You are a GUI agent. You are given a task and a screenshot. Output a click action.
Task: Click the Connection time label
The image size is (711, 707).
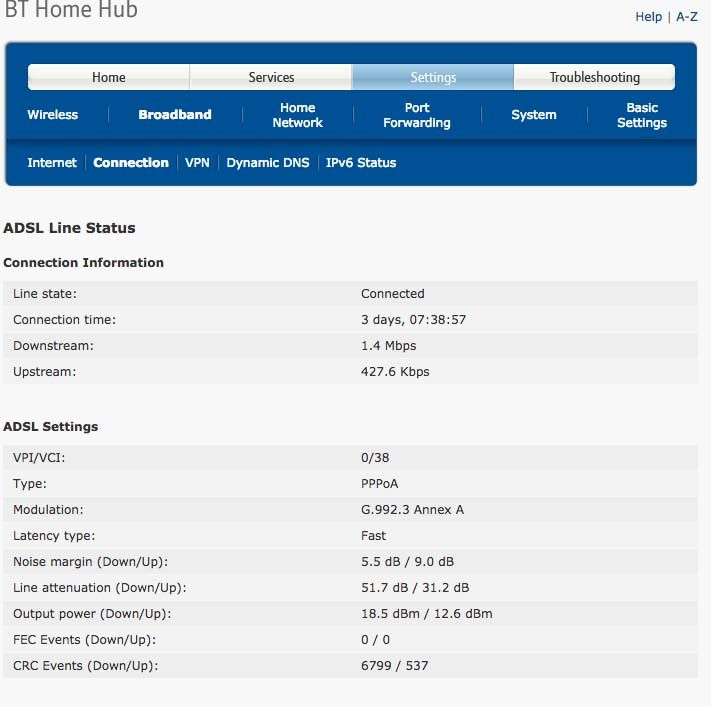click(x=64, y=320)
